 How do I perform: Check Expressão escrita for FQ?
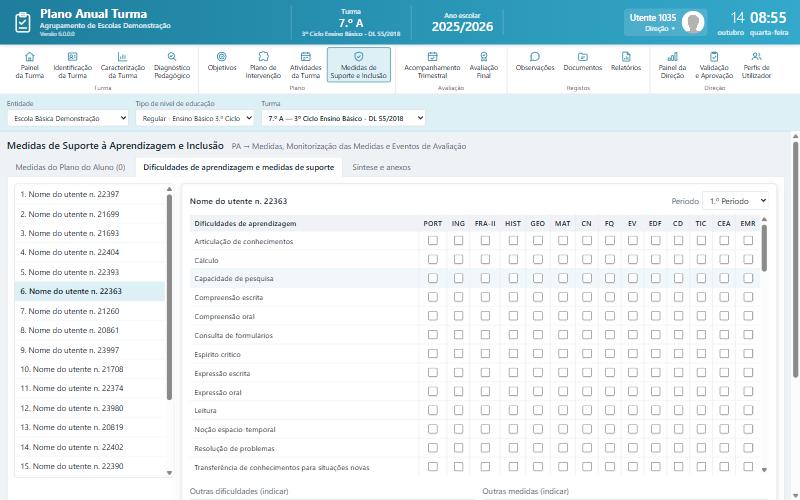tap(610, 372)
